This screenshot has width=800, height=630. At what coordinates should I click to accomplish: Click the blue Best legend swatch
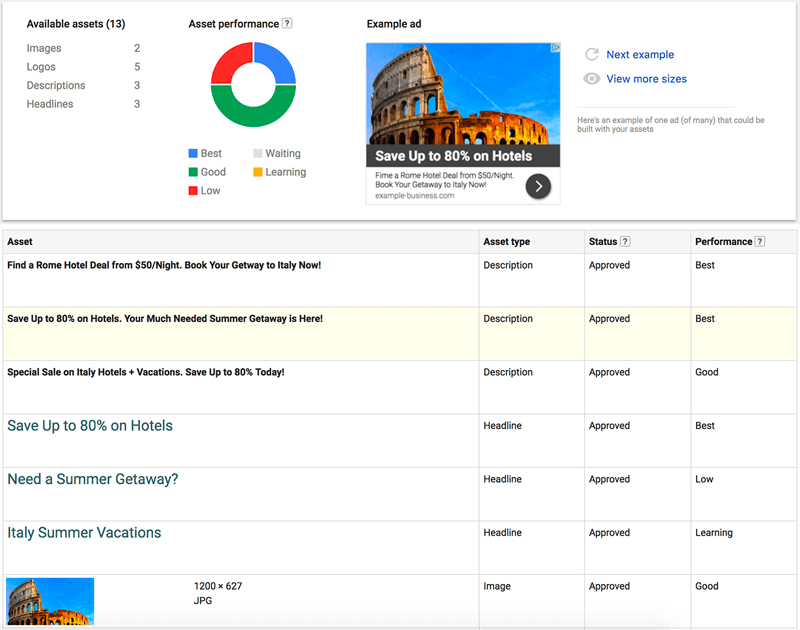[x=191, y=153]
